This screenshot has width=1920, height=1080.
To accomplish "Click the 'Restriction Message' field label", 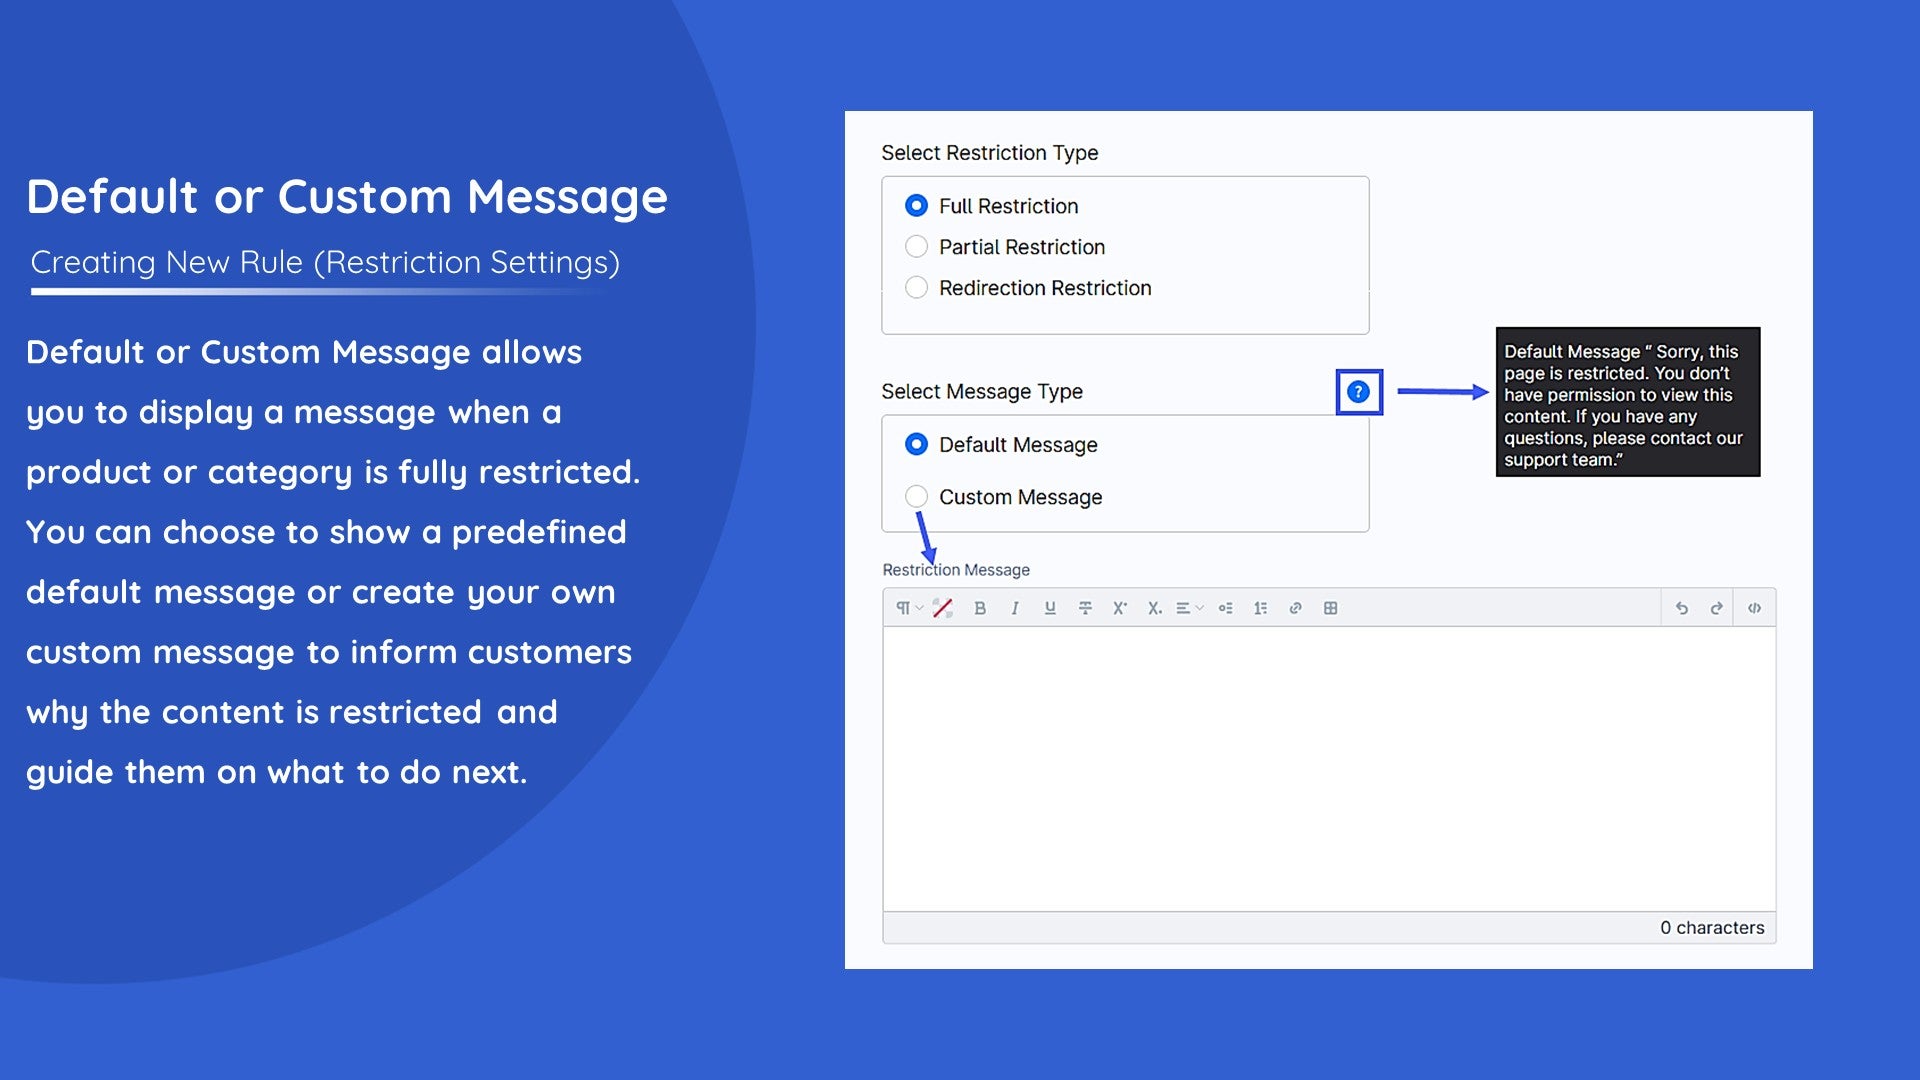I will (956, 570).
